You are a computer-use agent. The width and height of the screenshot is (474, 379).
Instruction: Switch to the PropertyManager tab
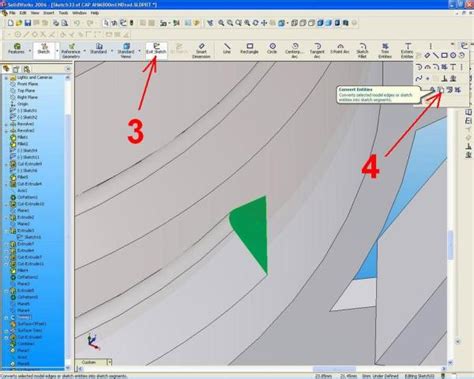click(16, 69)
